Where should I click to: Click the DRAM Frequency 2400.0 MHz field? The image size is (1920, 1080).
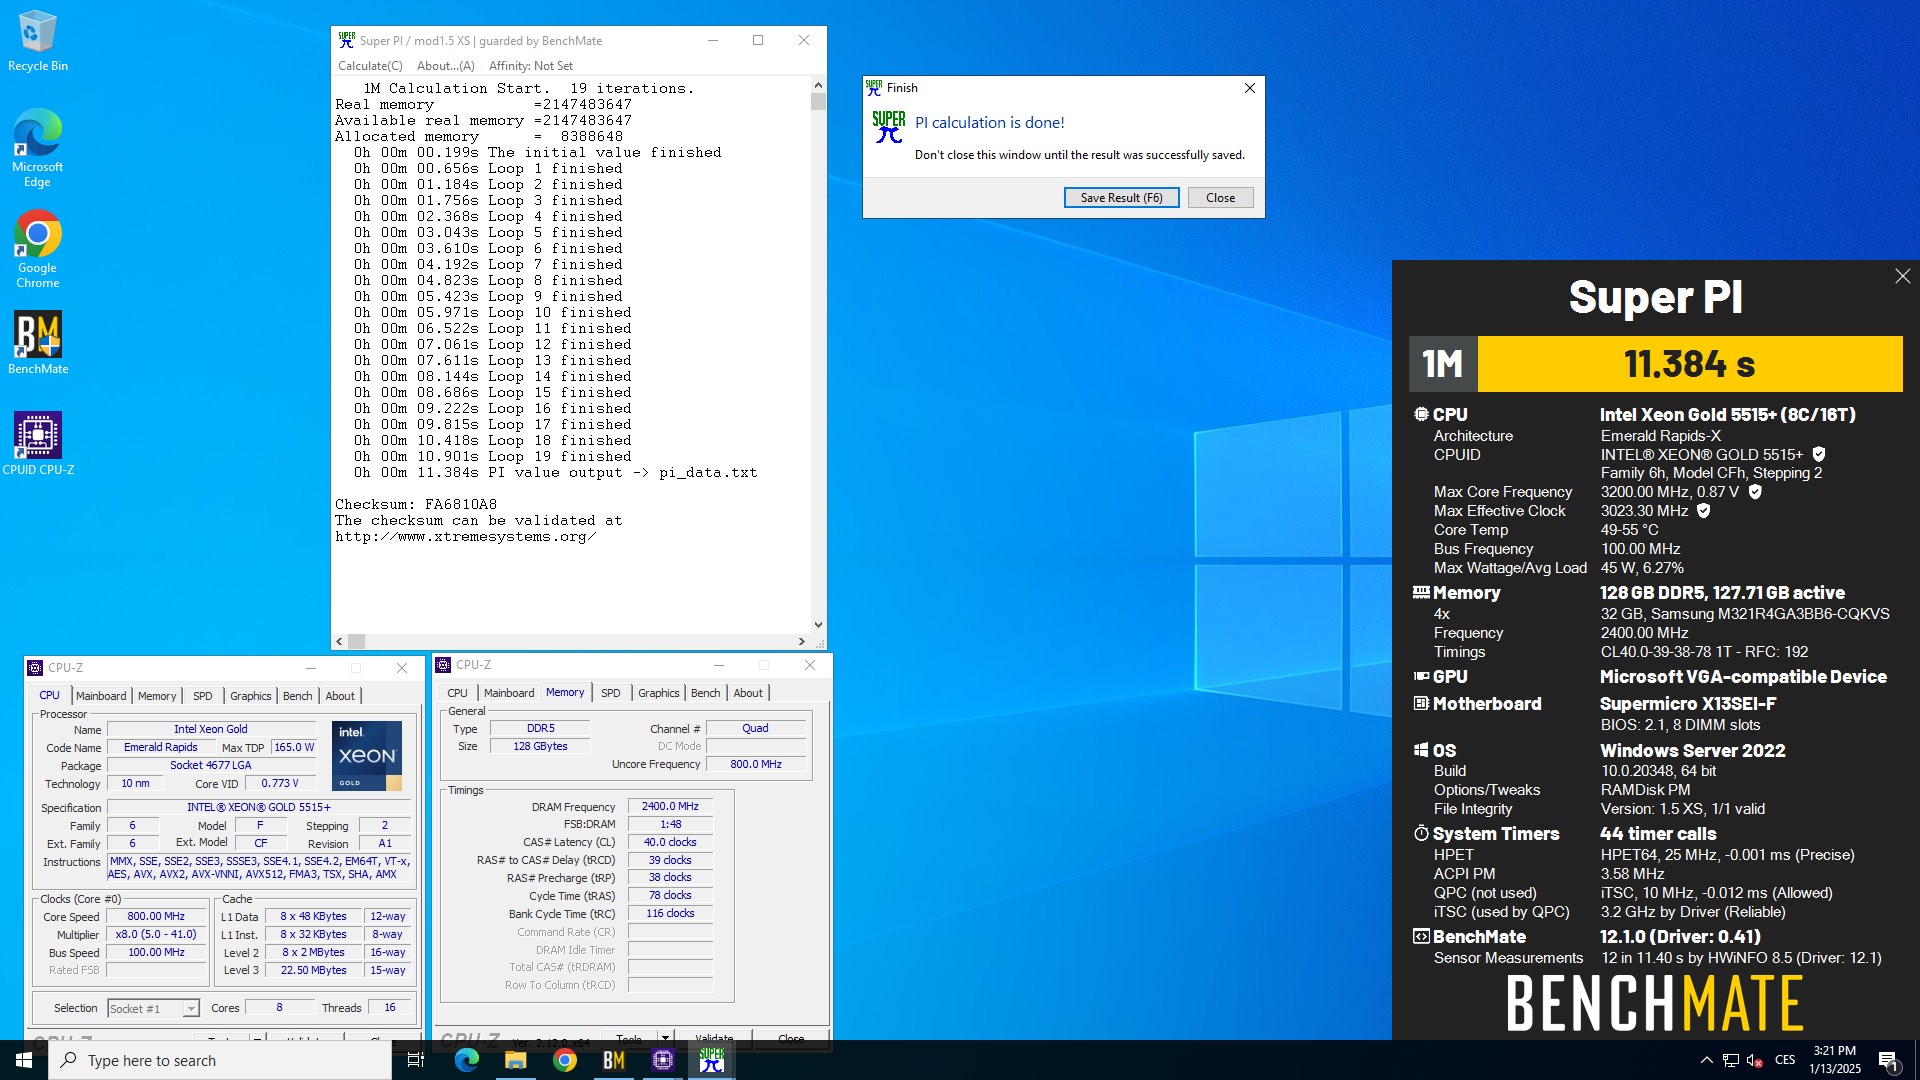(x=670, y=806)
